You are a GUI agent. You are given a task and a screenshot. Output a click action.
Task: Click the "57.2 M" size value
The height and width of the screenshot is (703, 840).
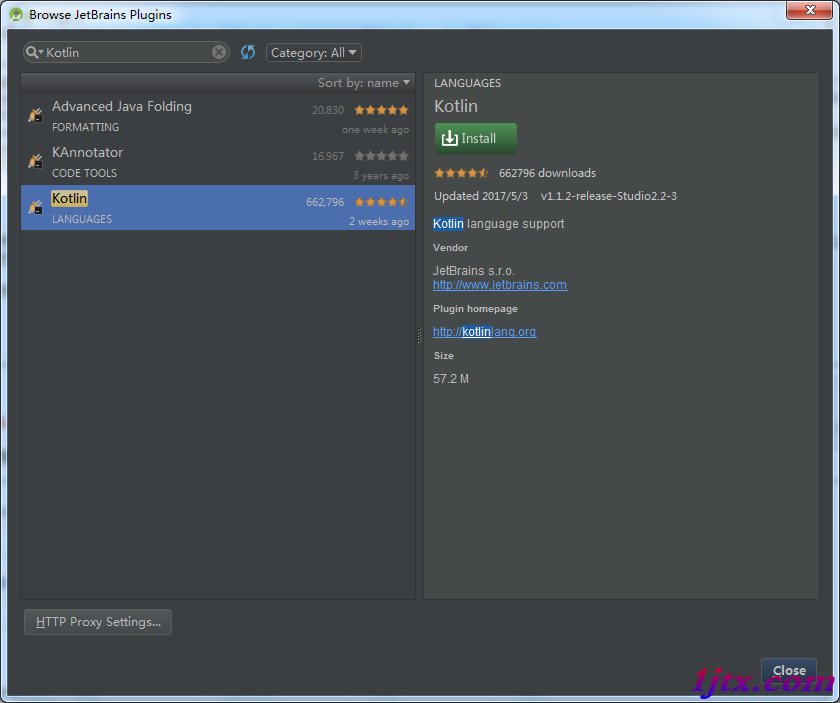point(451,379)
